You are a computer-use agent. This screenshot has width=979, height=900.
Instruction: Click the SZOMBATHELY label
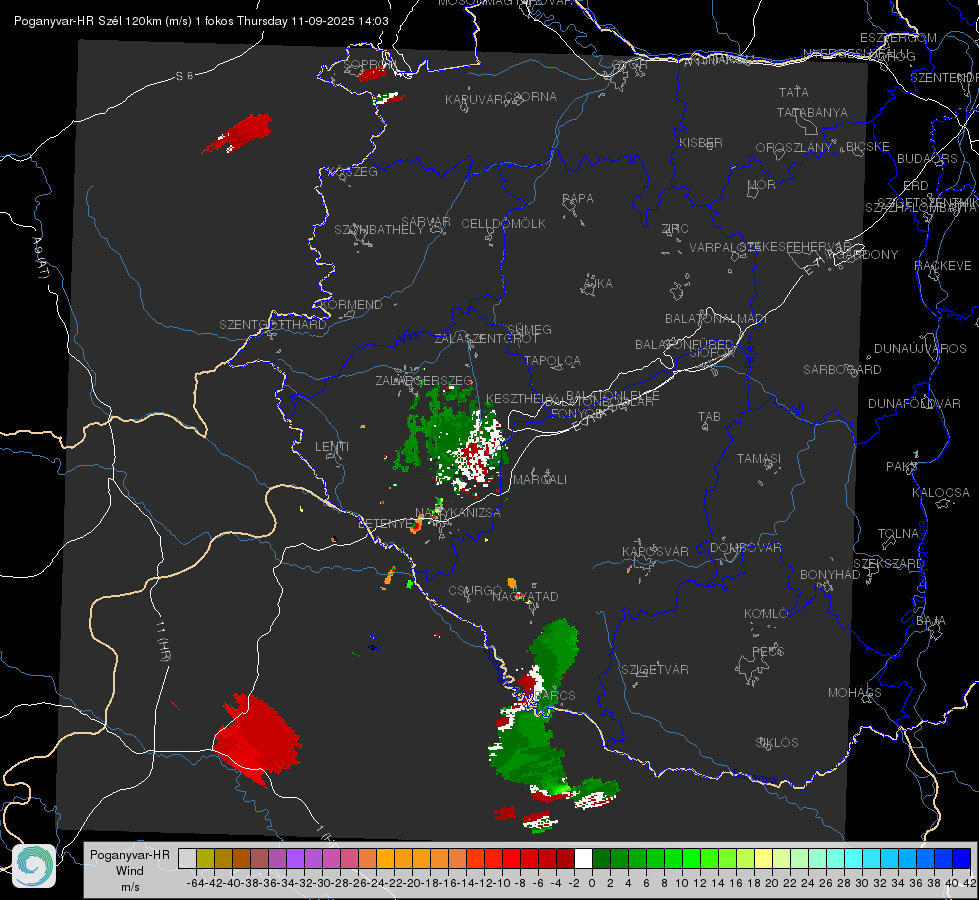[x=378, y=230]
